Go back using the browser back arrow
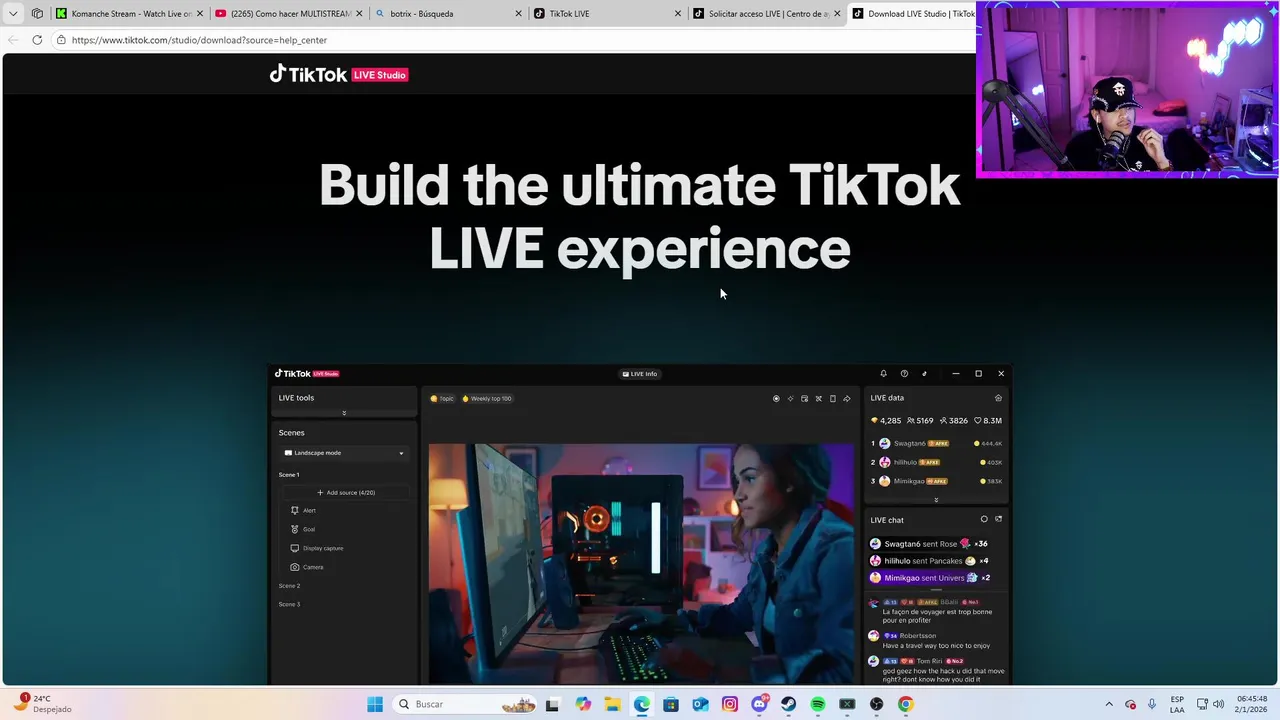1280x720 pixels. [x=13, y=40]
